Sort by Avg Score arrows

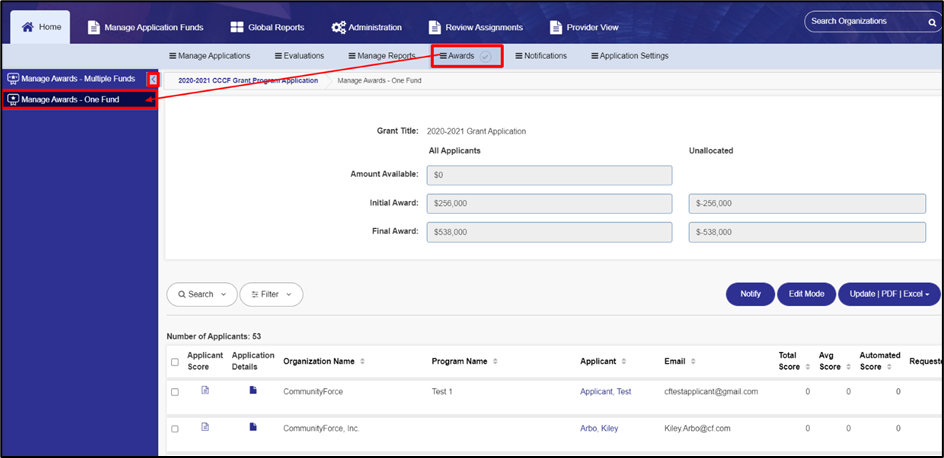tap(848, 367)
